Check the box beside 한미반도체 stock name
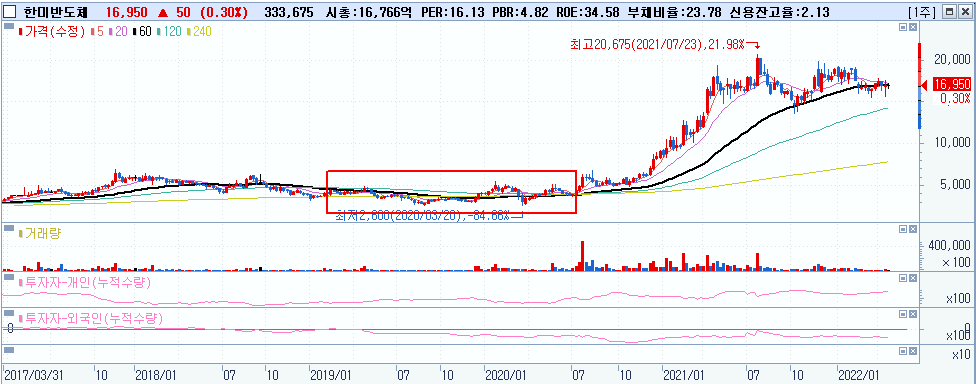976x384 pixels. pos(9,11)
